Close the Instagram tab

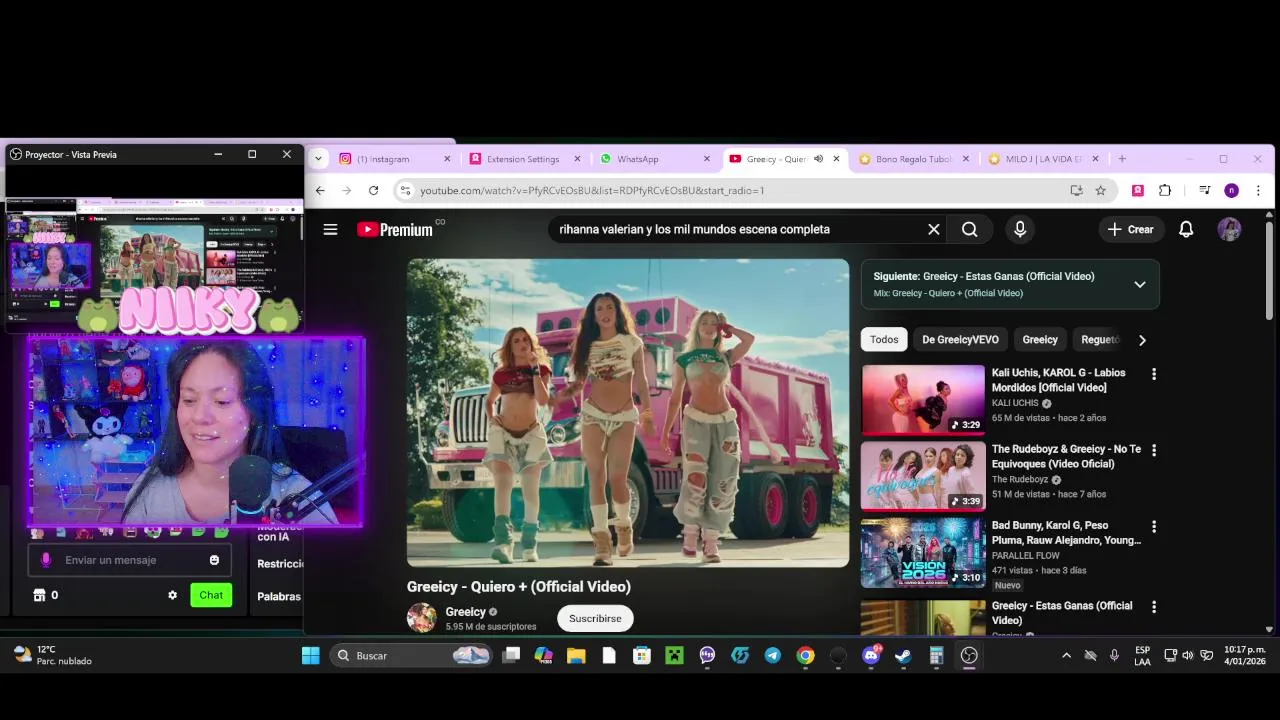point(447,159)
